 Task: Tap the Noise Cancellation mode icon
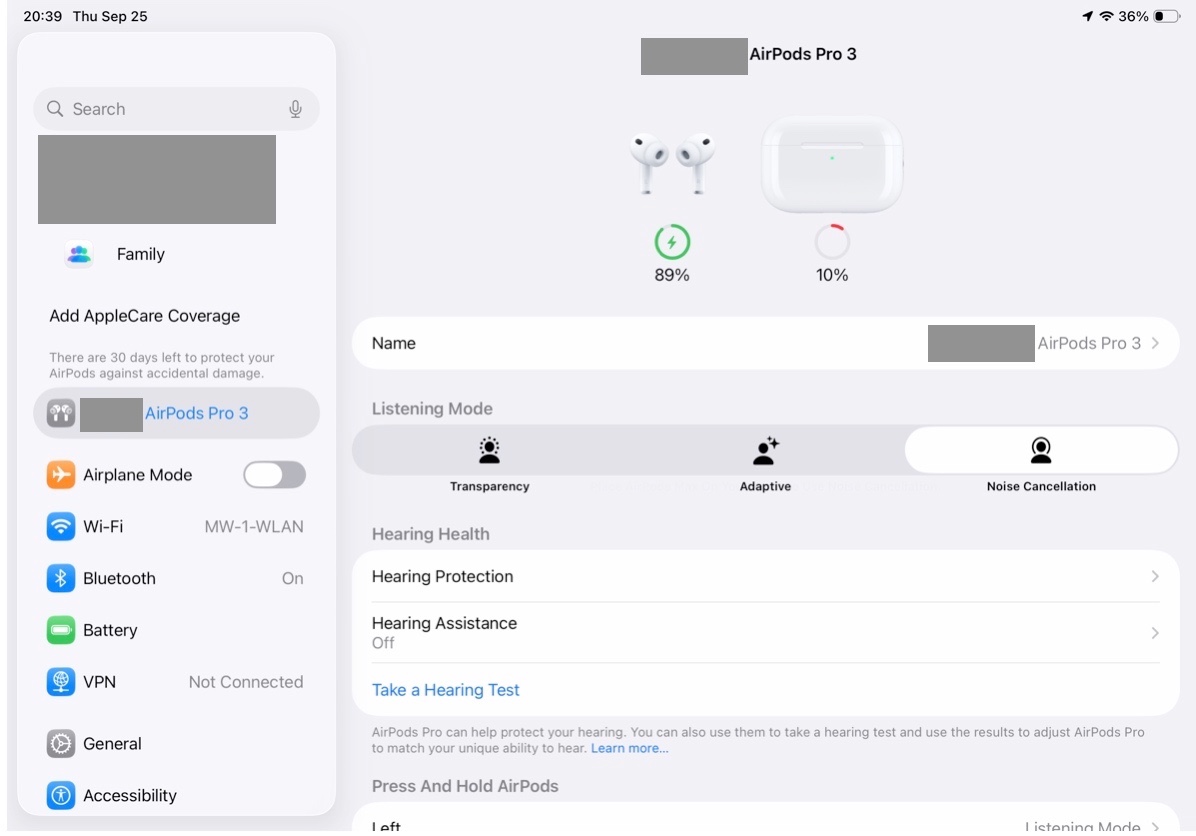(x=1041, y=450)
